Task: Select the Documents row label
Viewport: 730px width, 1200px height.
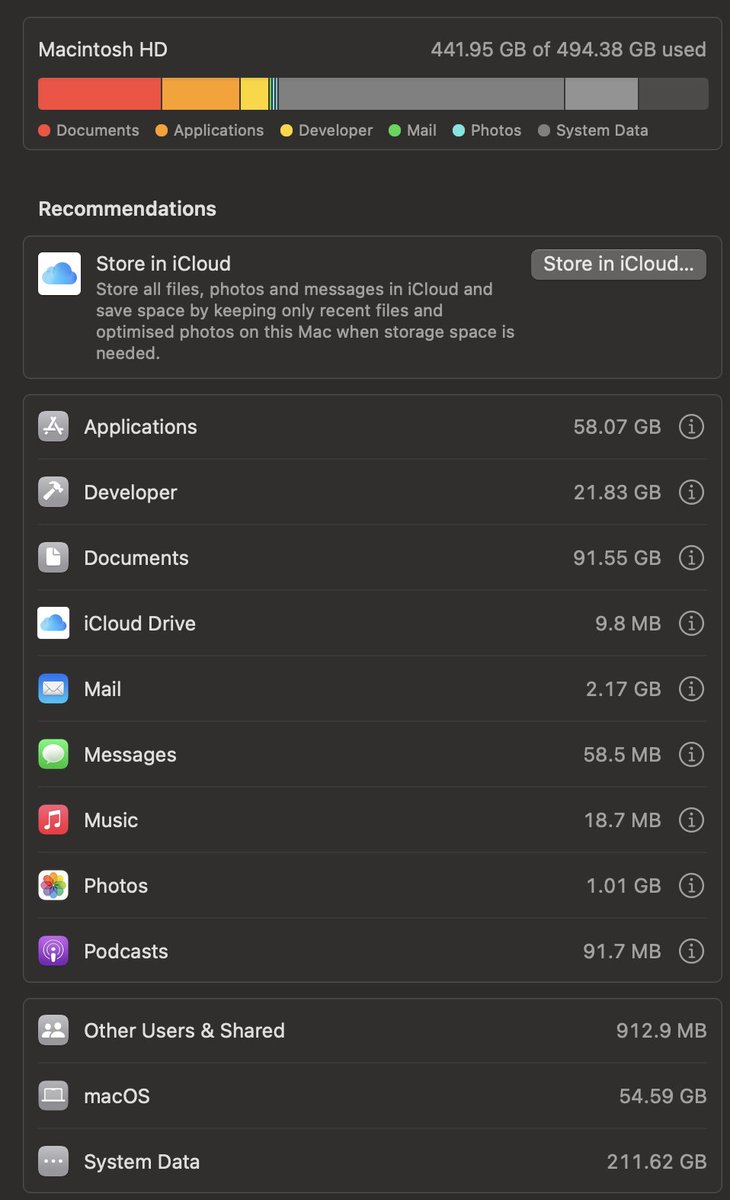Action: click(x=136, y=558)
